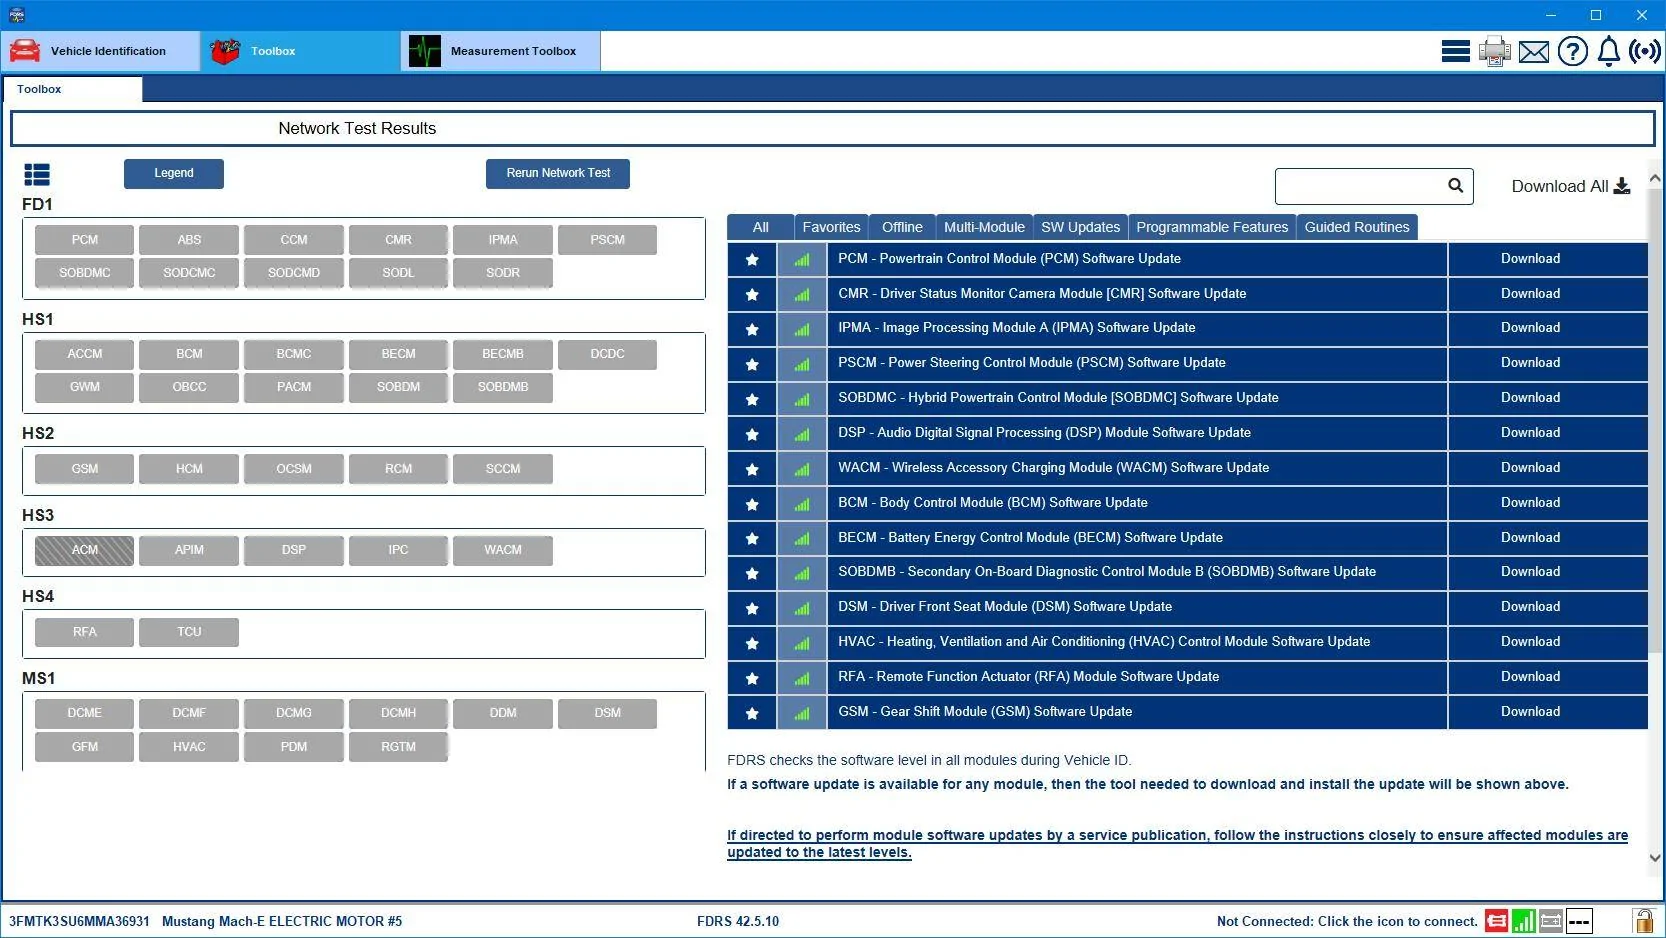Open the hamburger menu icon
The width and height of the screenshot is (1666, 938).
1455,51
